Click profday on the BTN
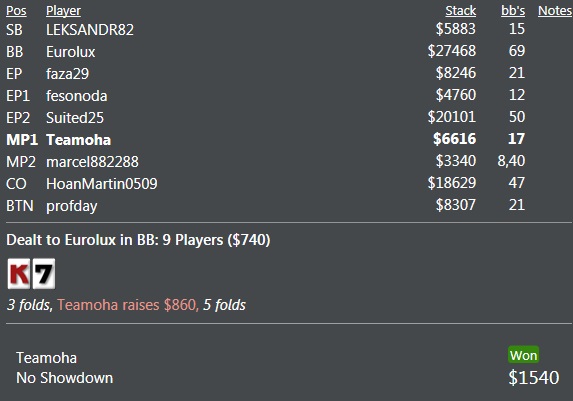The image size is (573, 401). [72, 206]
